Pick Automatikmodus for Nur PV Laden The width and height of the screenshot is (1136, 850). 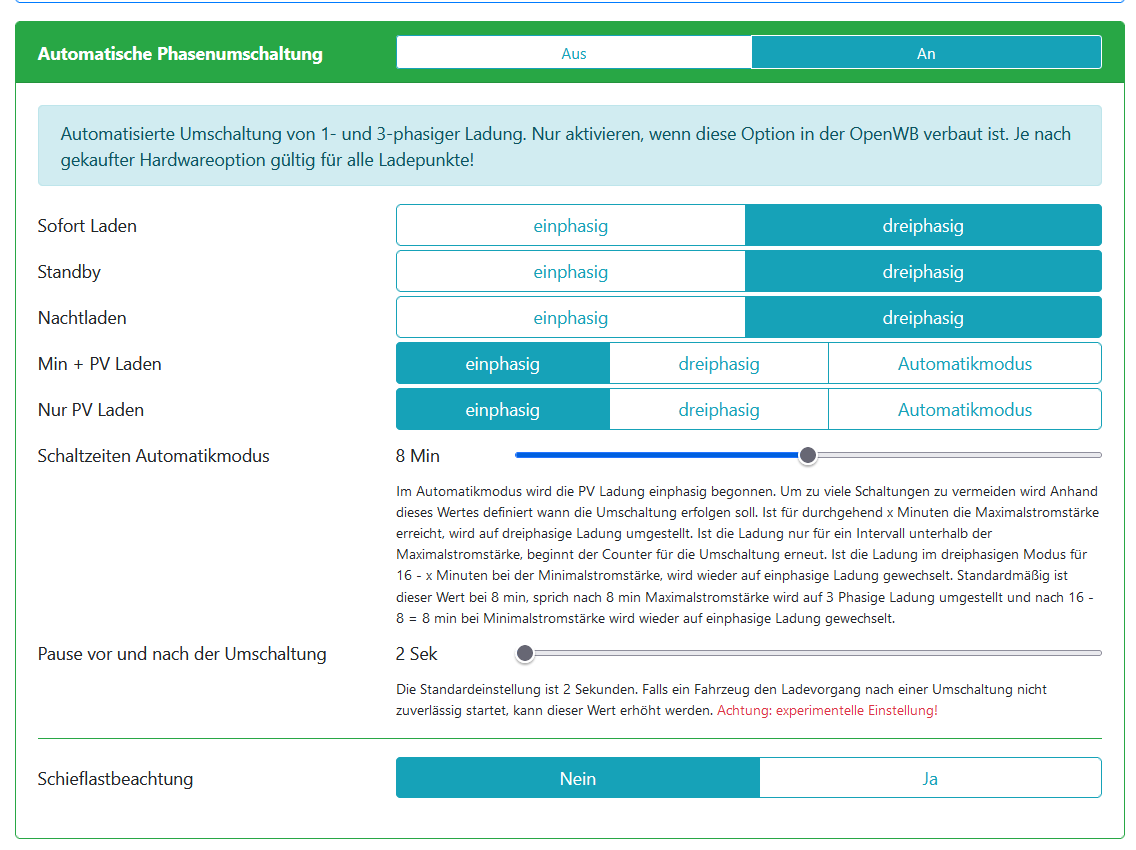[x=965, y=409]
